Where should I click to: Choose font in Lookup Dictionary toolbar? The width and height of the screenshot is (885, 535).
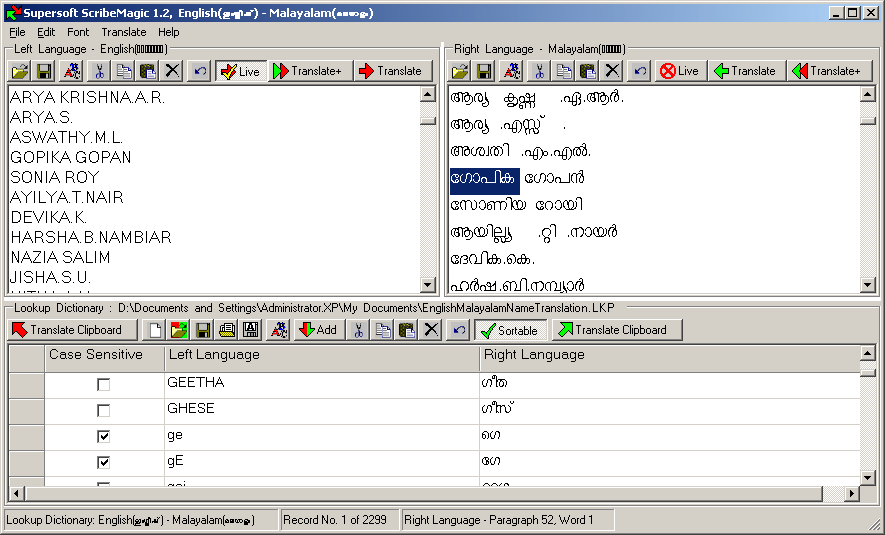[x=279, y=330]
